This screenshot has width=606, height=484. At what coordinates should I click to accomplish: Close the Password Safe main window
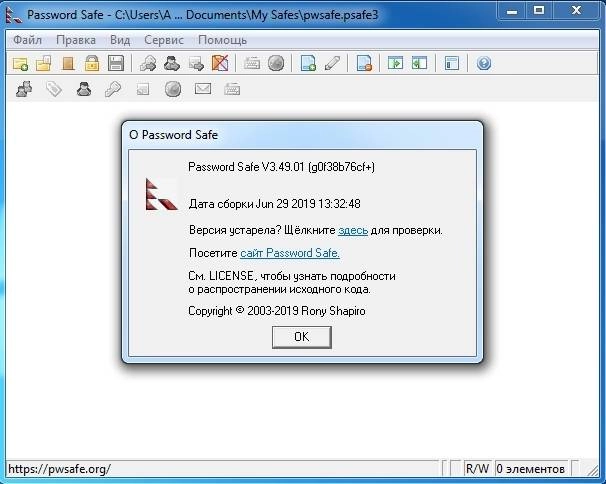click(577, 11)
